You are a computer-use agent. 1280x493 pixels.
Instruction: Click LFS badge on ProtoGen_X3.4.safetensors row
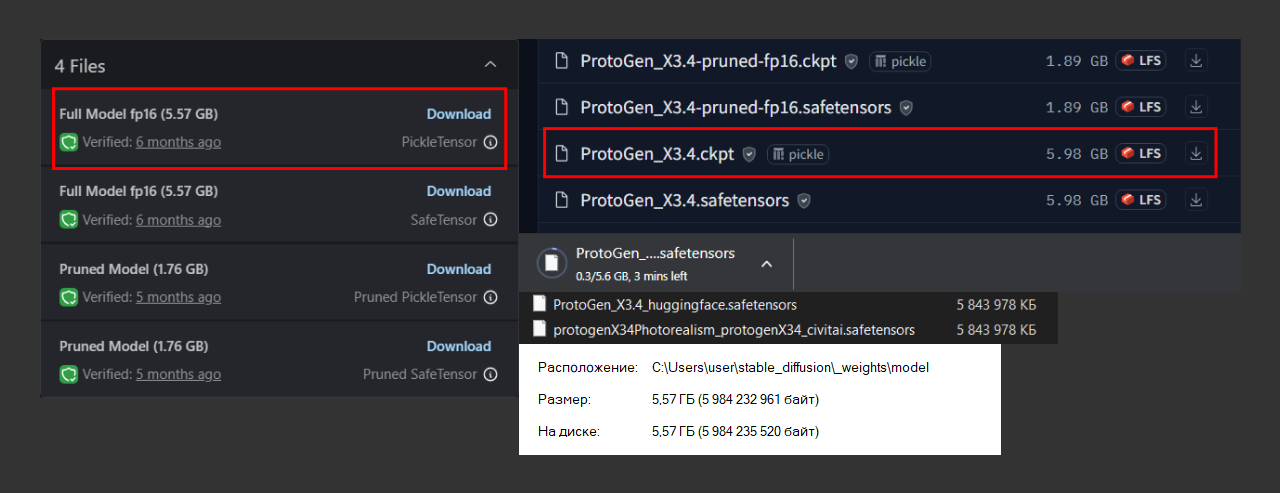point(1141,200)
